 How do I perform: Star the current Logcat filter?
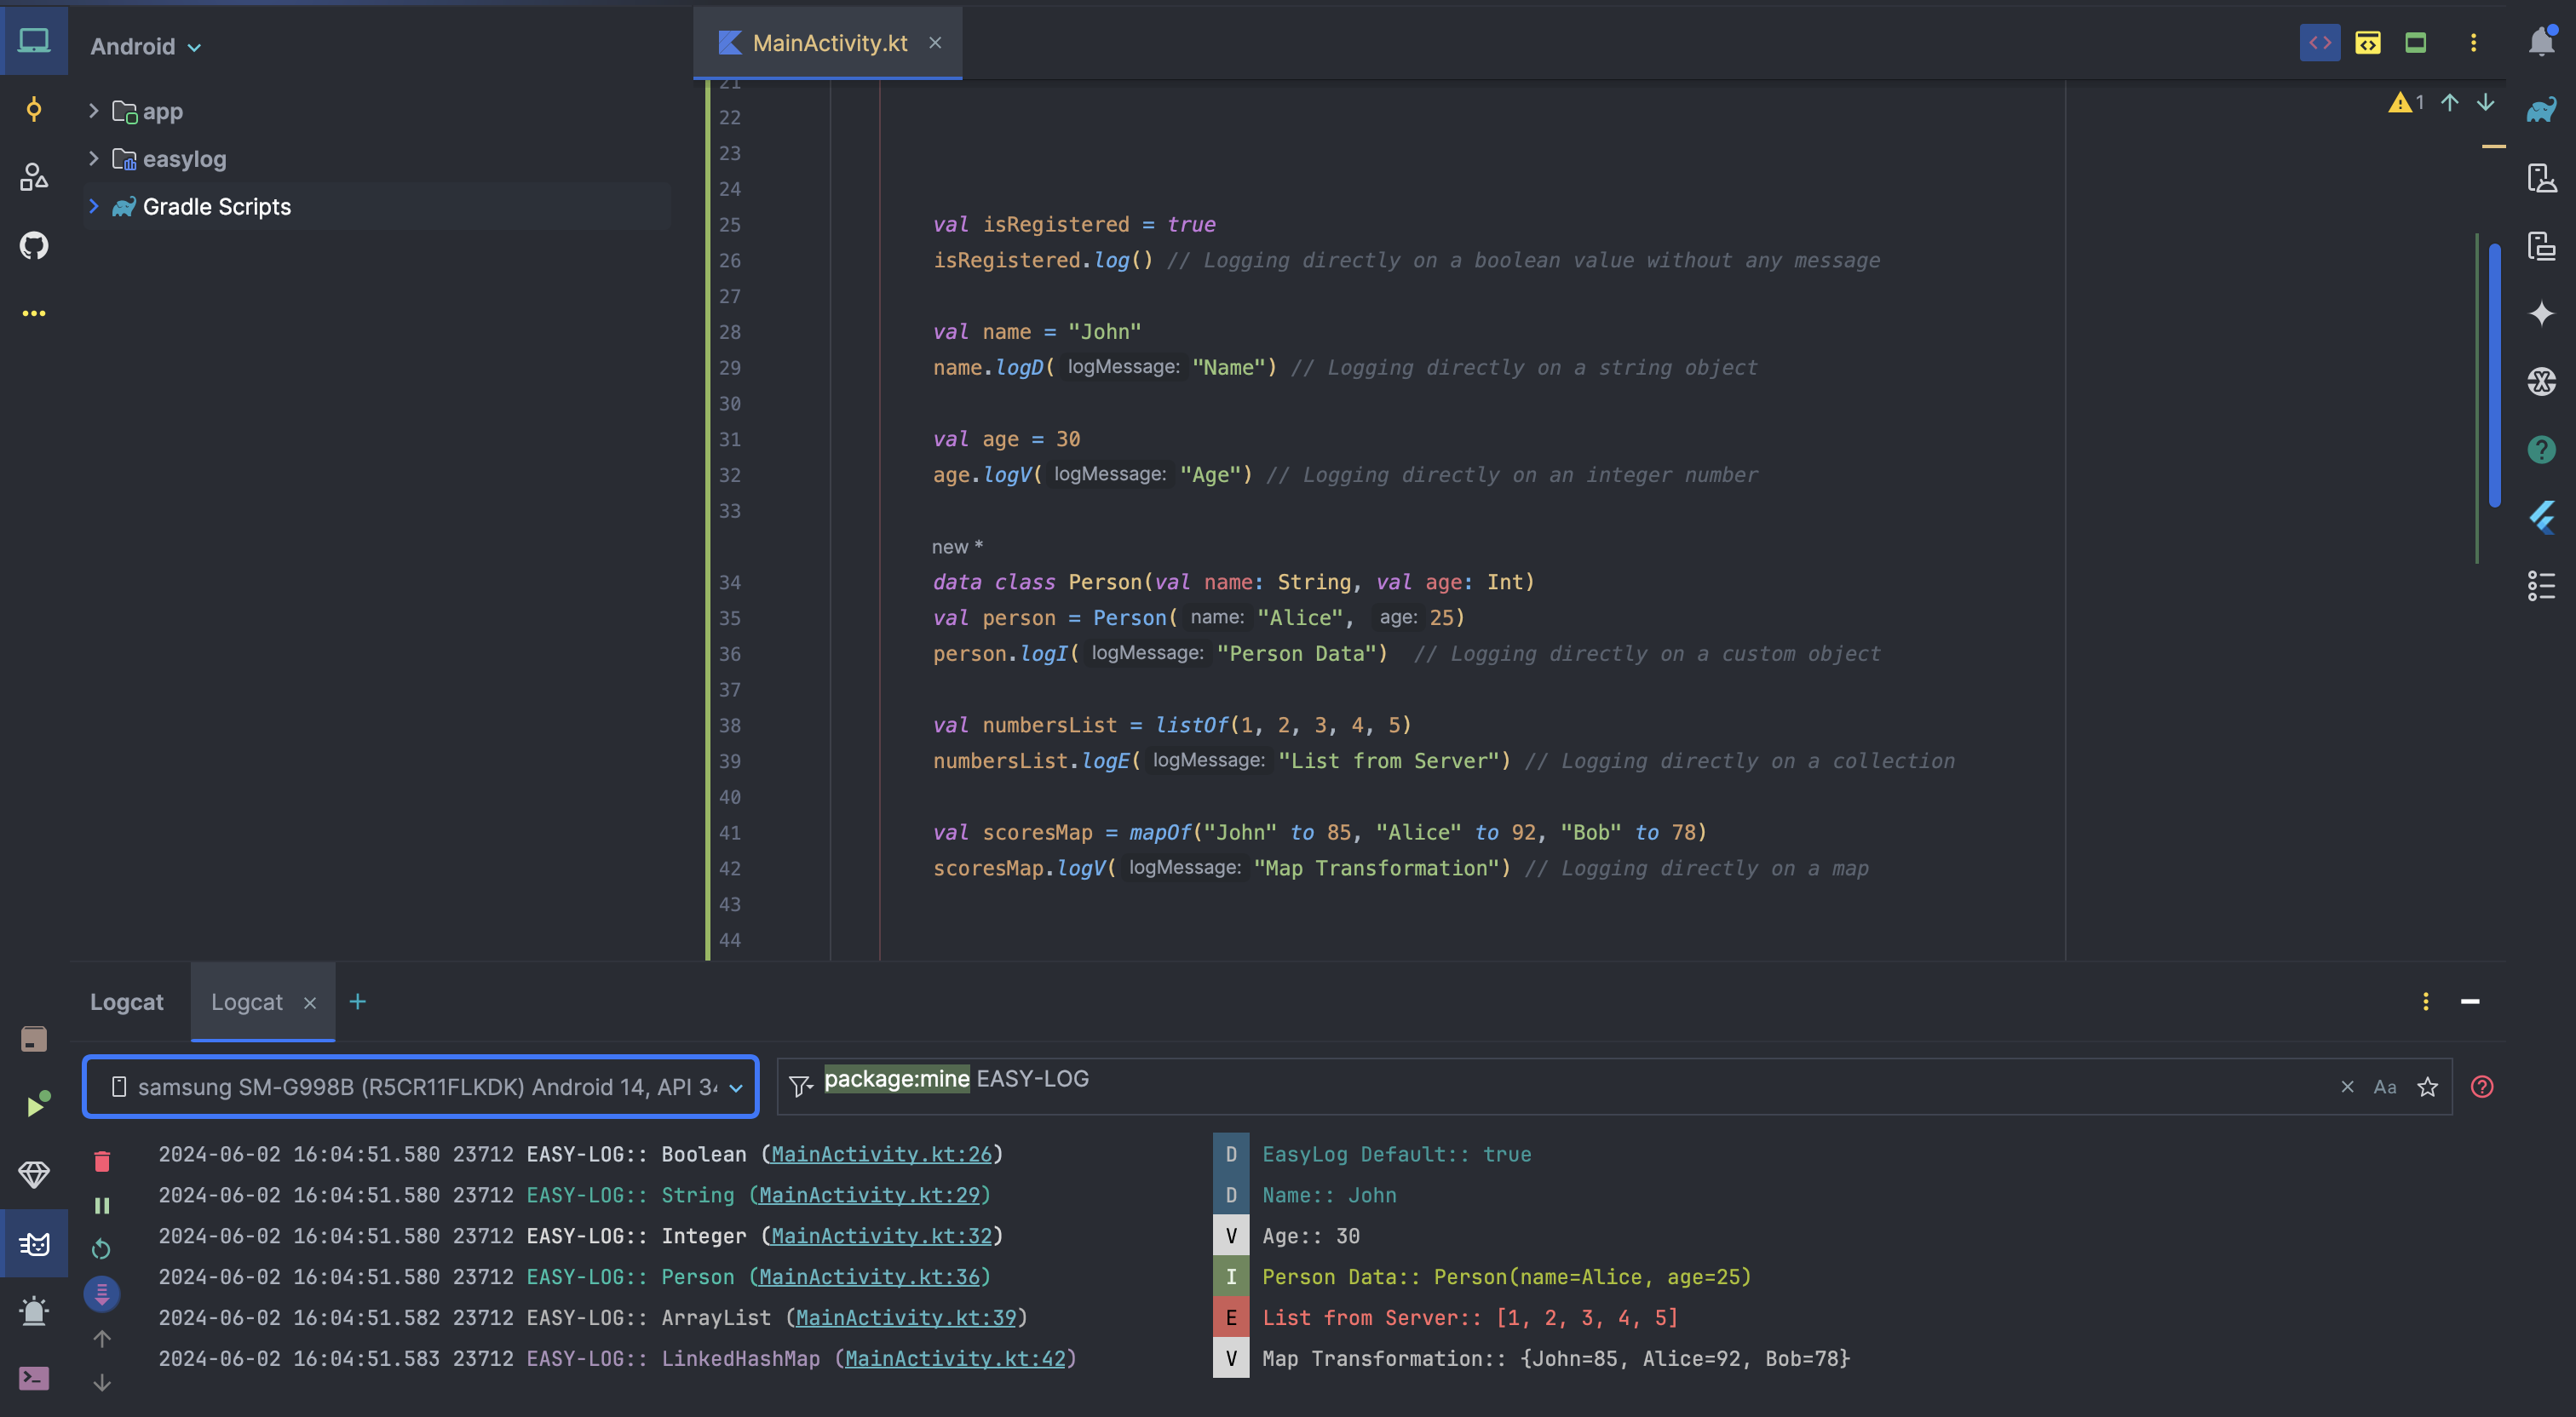tap(2428, 1087)
